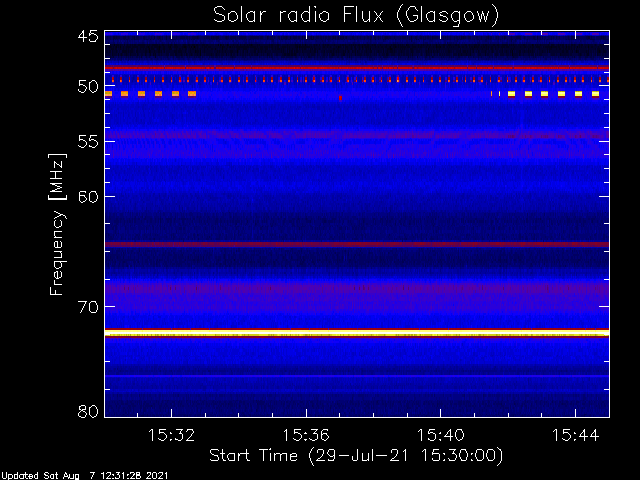The width and height of the screenshot is (640, 480).
Task: Click the 'Frequency [MHz]' axis label
Action: click(x=57, y=224)
